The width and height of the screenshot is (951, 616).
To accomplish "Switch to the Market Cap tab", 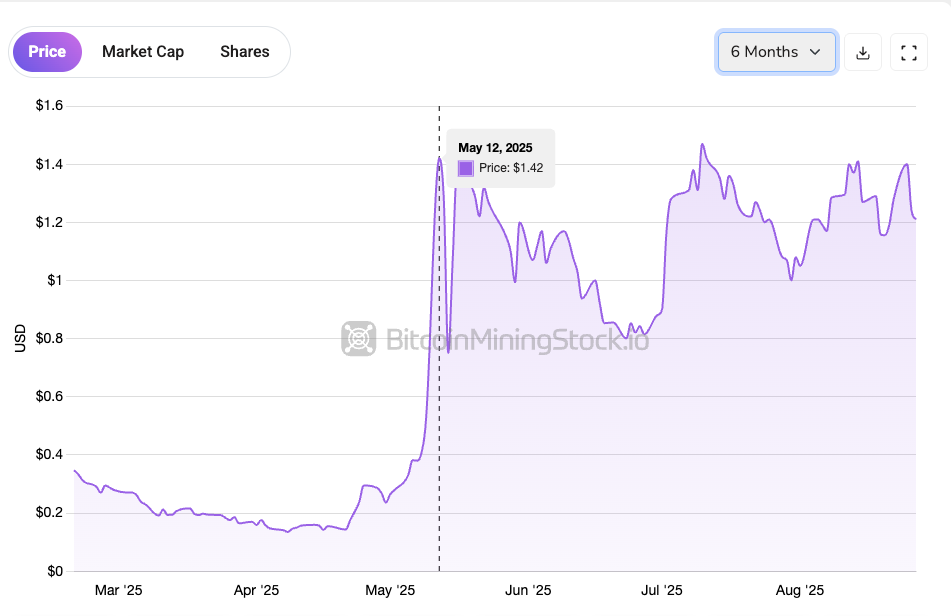I will (x=143, y=52).
